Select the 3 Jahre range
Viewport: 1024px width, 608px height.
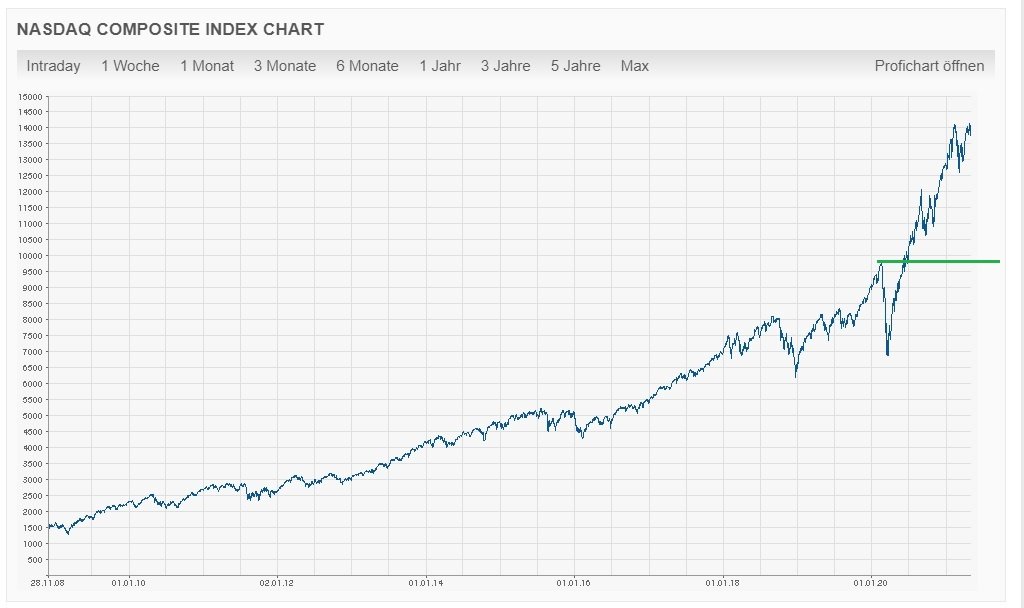[x=506, y=66]
